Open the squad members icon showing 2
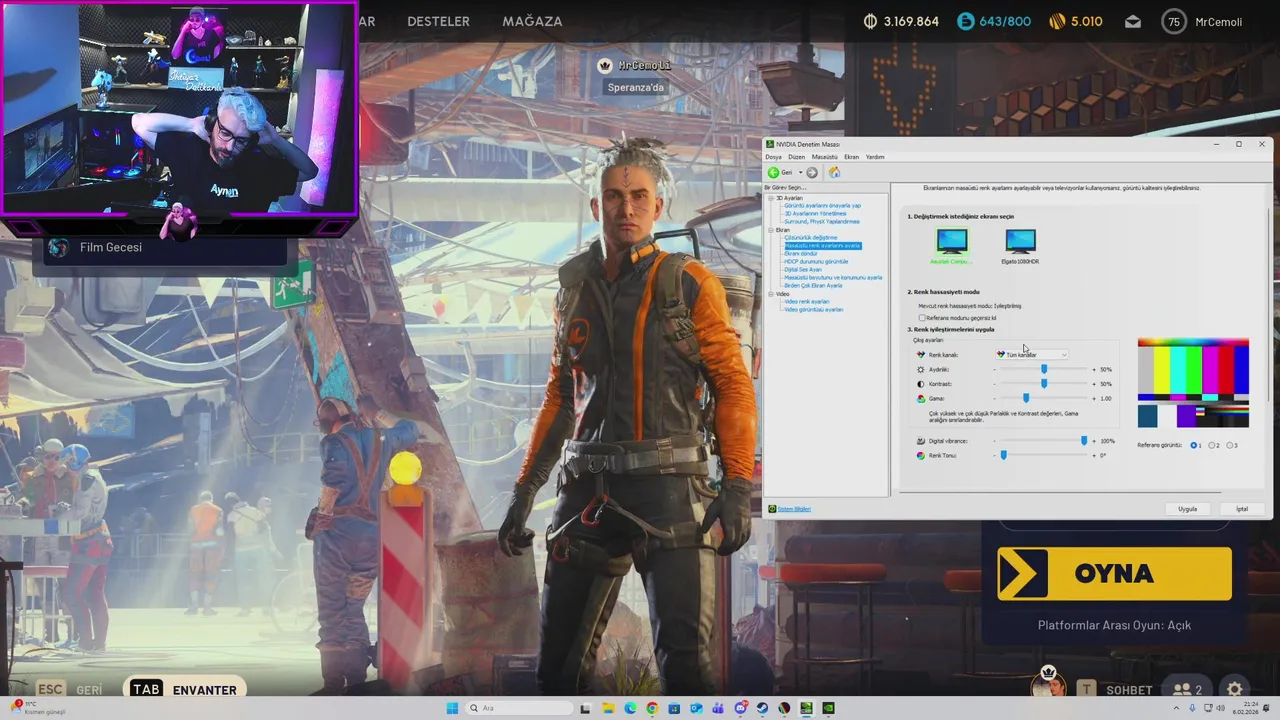This screenshot has width=1280, height=720. (1187, 689)
